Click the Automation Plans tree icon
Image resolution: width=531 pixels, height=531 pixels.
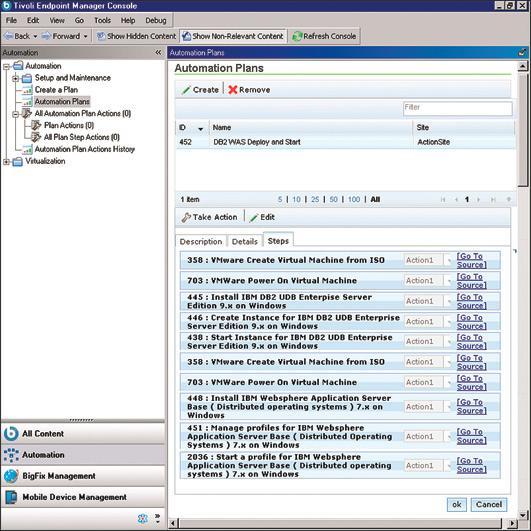(x=27, y=102)
